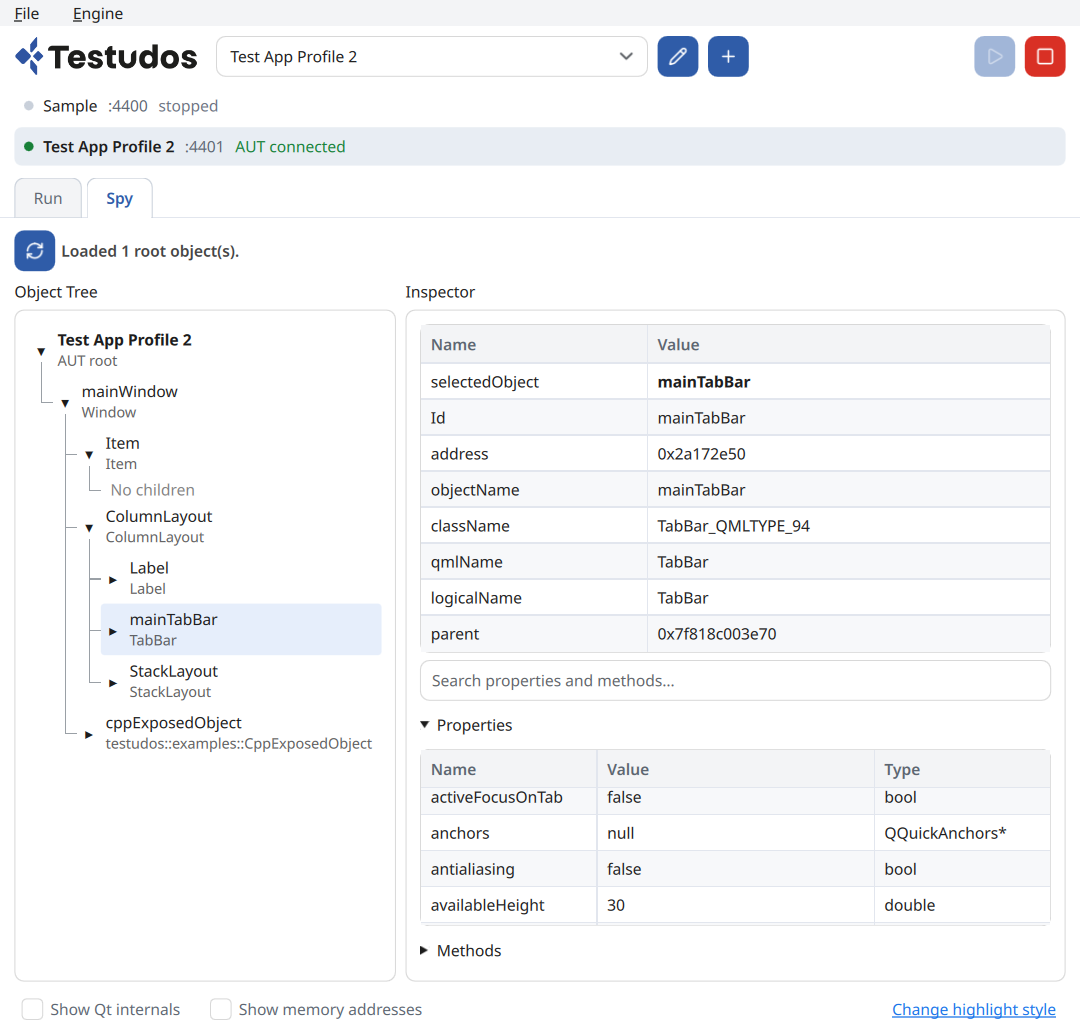Open the Test App Profile 2 dropdown
The height and width of the screenshot is (1032, 1080).
click(431, 56)
